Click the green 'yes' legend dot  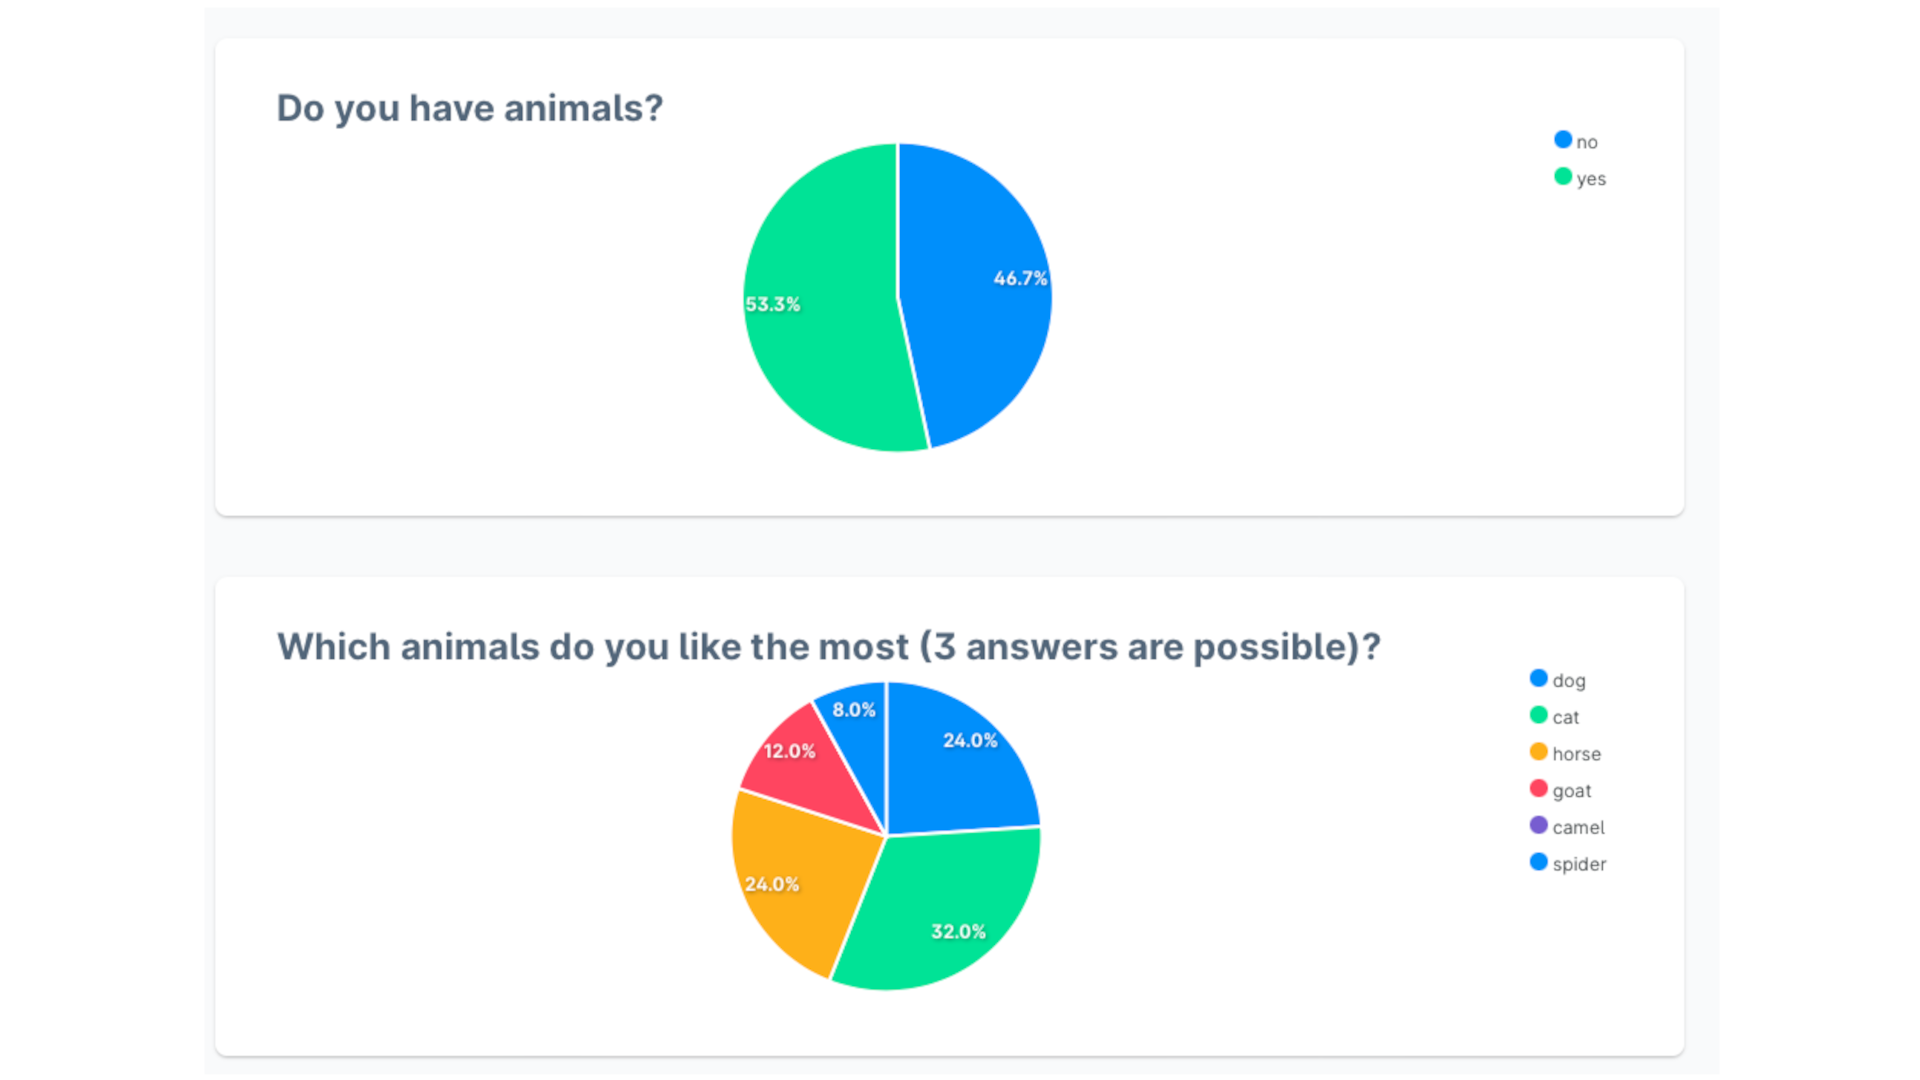tap(1563, 177)
